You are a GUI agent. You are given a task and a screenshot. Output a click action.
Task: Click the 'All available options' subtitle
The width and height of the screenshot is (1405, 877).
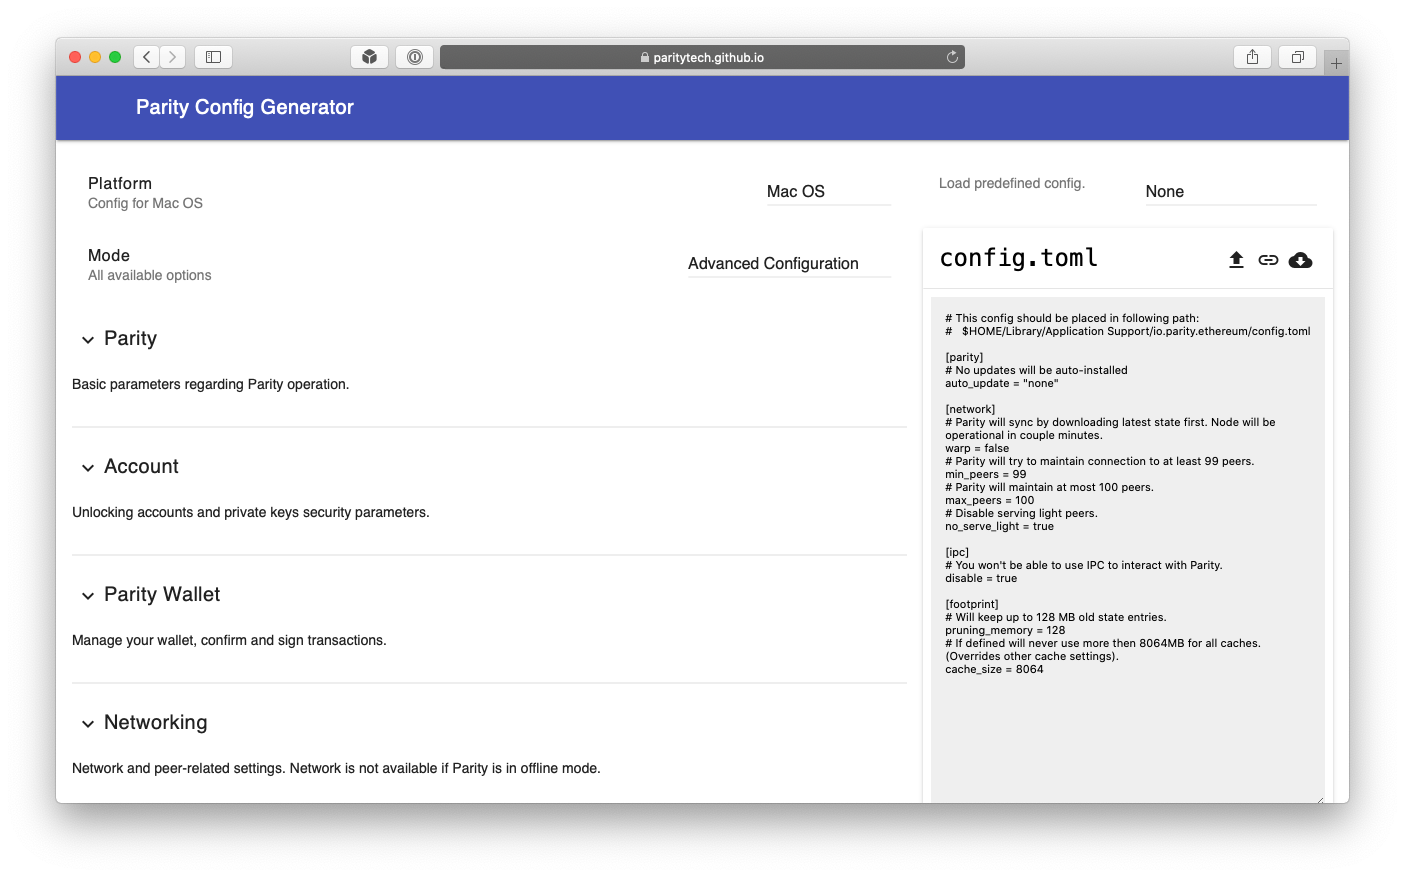pos(150,275)
